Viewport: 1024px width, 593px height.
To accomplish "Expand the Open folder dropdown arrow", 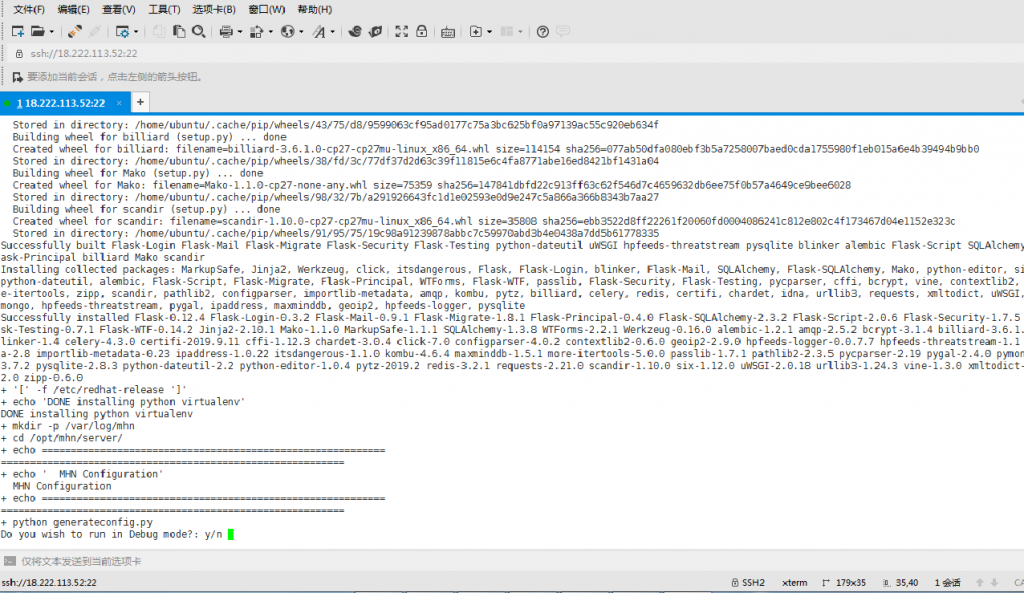I will click(x=51, y=31).
